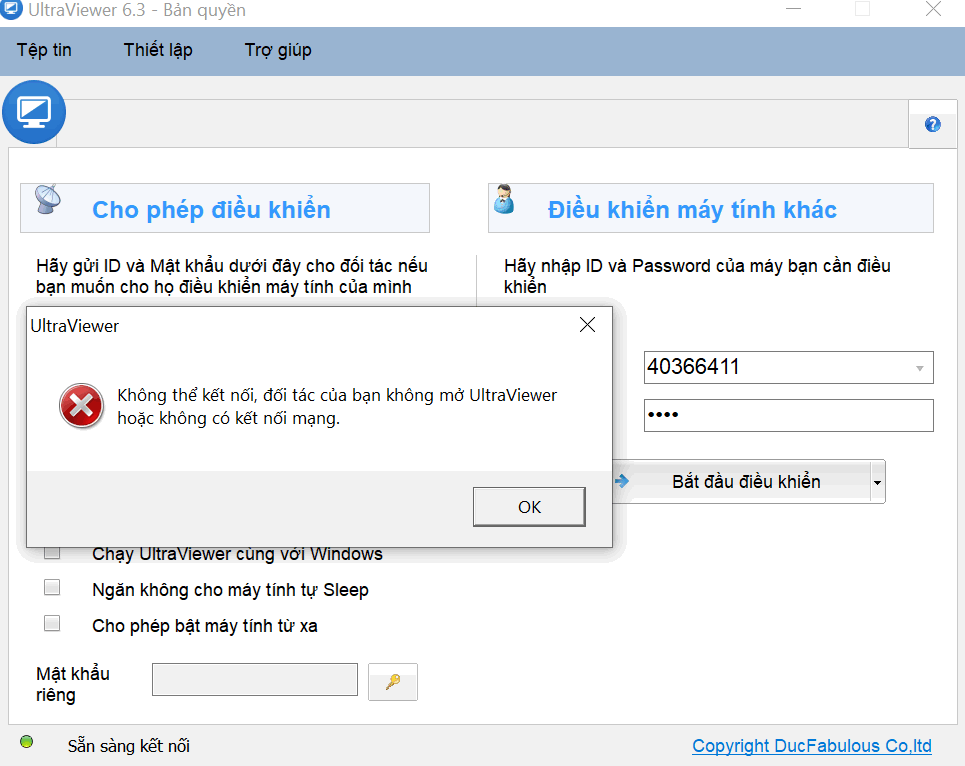Open Copyright DucFabulous Co,ltd link

click(812, 746)
